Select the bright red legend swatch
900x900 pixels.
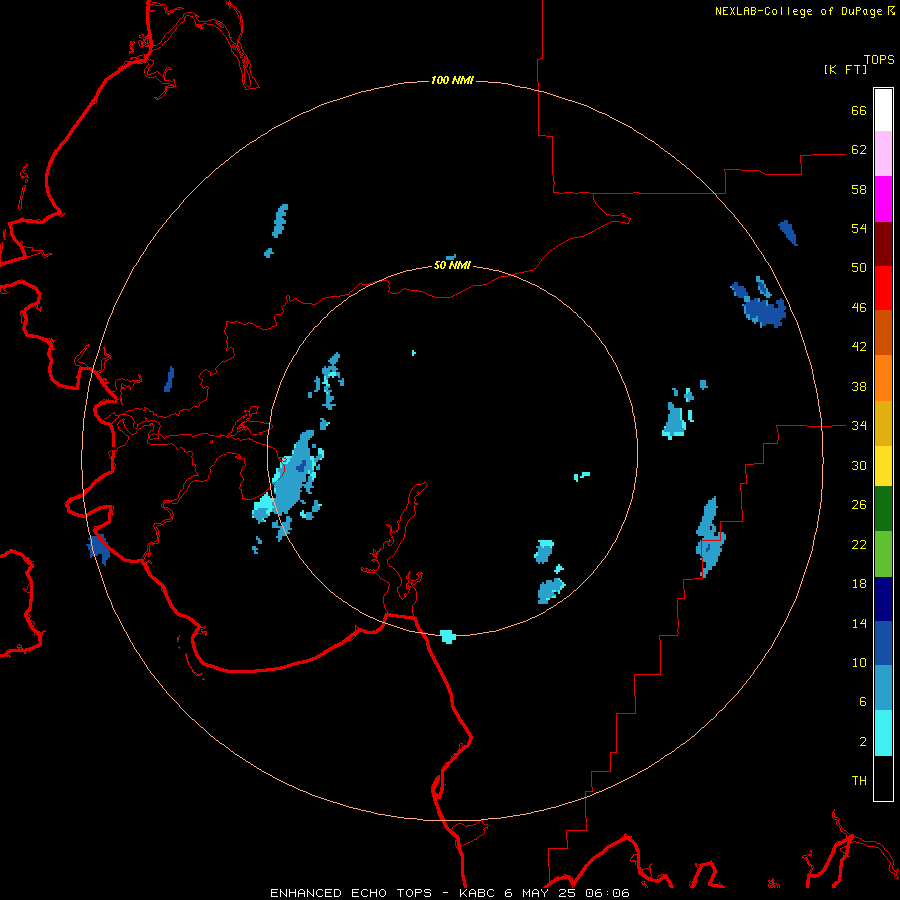[883, 288]
